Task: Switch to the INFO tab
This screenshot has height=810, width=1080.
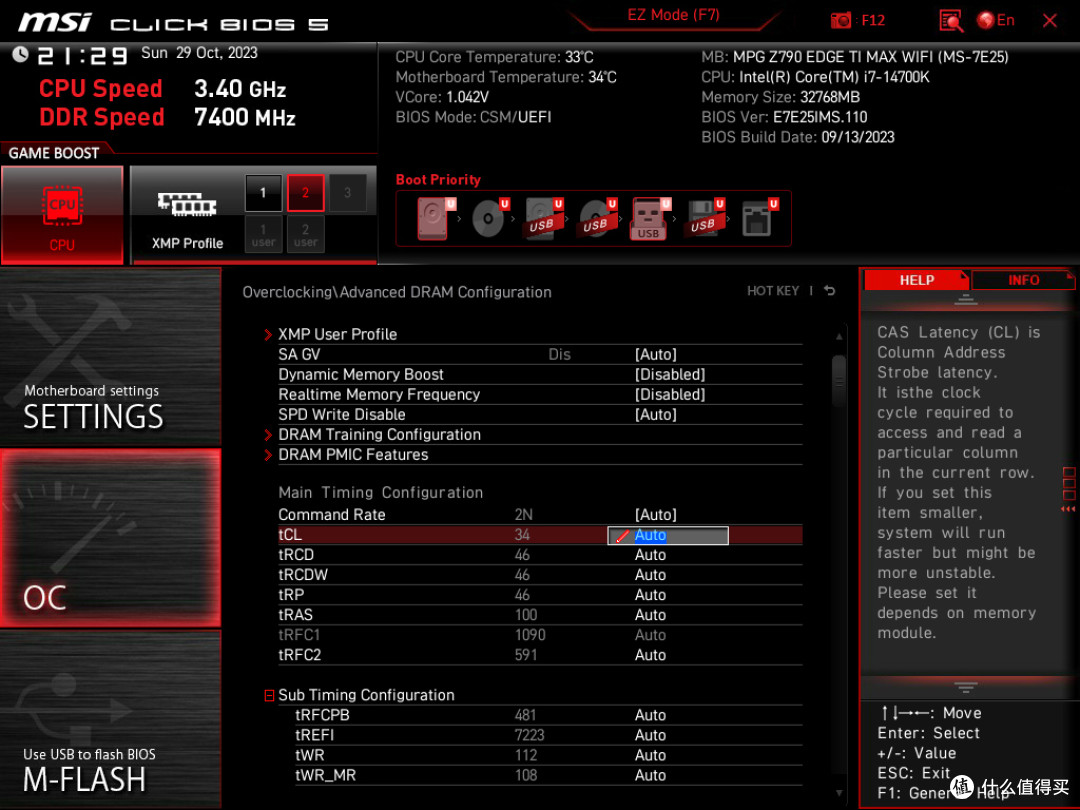Action: tap(1024, 280)
